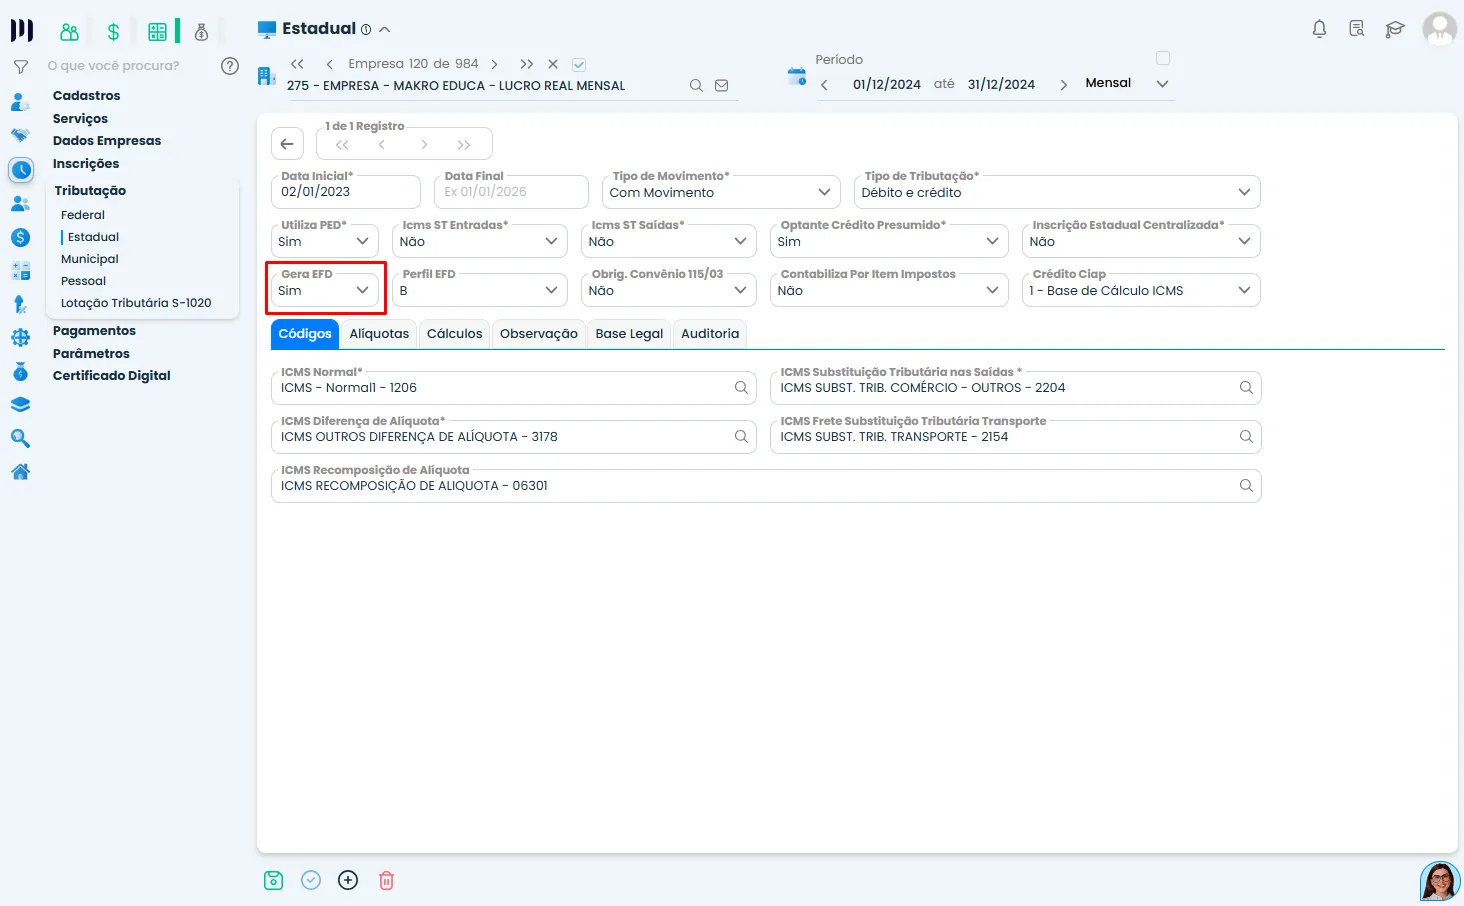Open the green dollar sign module
Image resolution: width=1464 pixels, height=906 pixels.
[x=113, y=32]
